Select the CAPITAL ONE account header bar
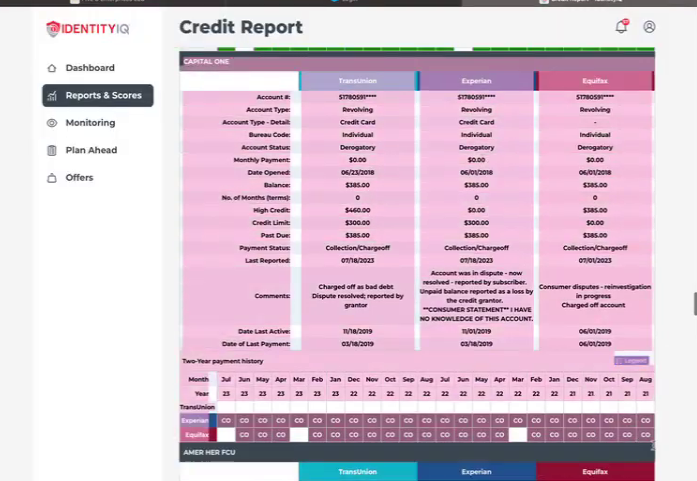 416,61
